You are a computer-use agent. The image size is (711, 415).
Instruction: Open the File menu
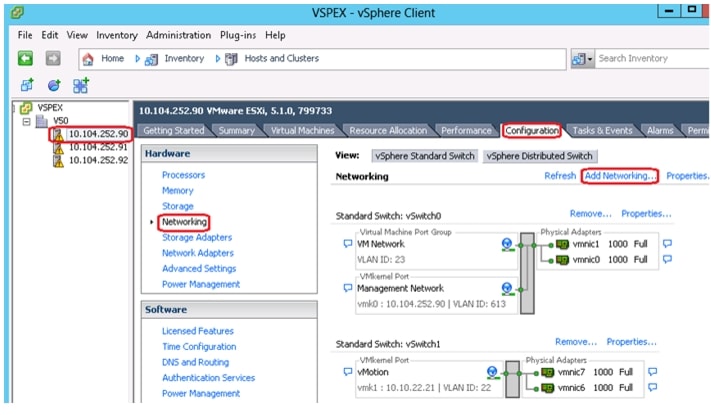25,35
